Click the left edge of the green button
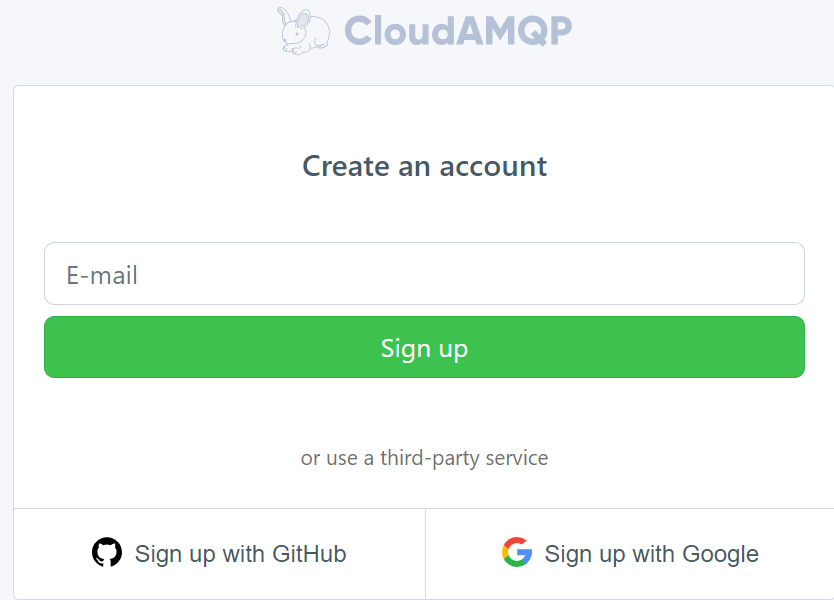Image resolution: width=834 pixels, height=600 pixels. pos(52,348)
